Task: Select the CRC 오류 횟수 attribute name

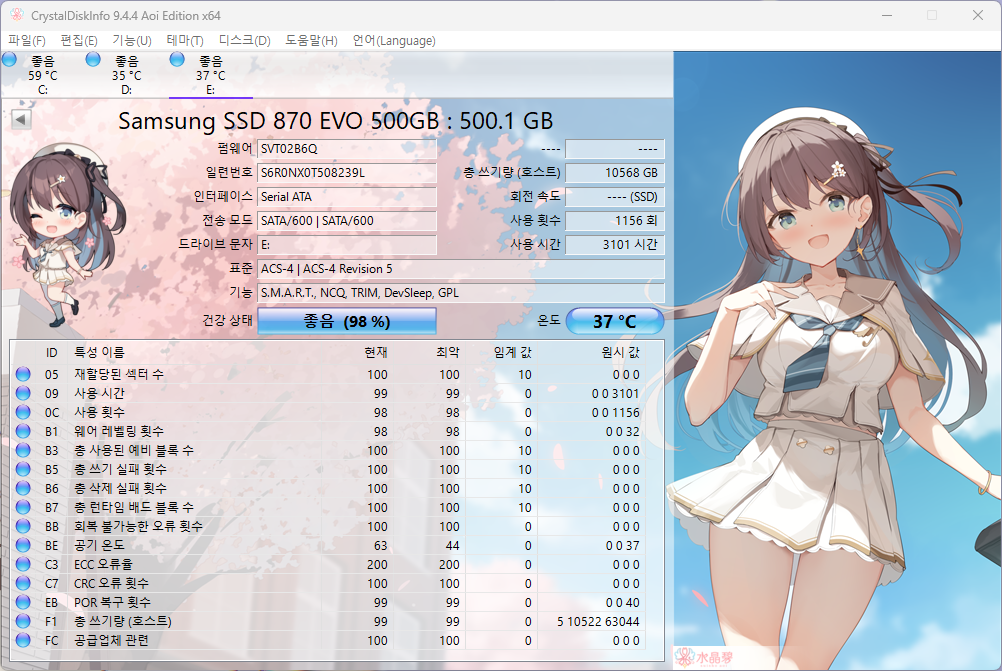Action: pyautogui.click(x=111, y=583)
